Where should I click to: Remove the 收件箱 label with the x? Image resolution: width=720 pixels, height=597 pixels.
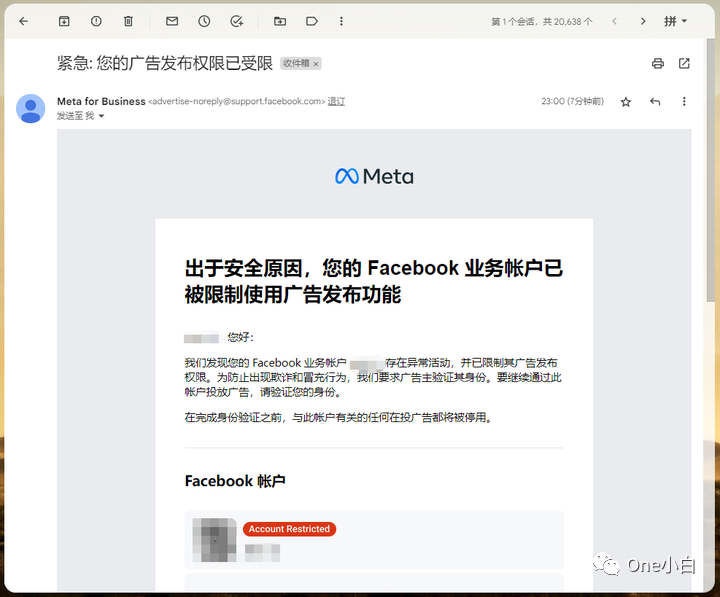point(316,64)
